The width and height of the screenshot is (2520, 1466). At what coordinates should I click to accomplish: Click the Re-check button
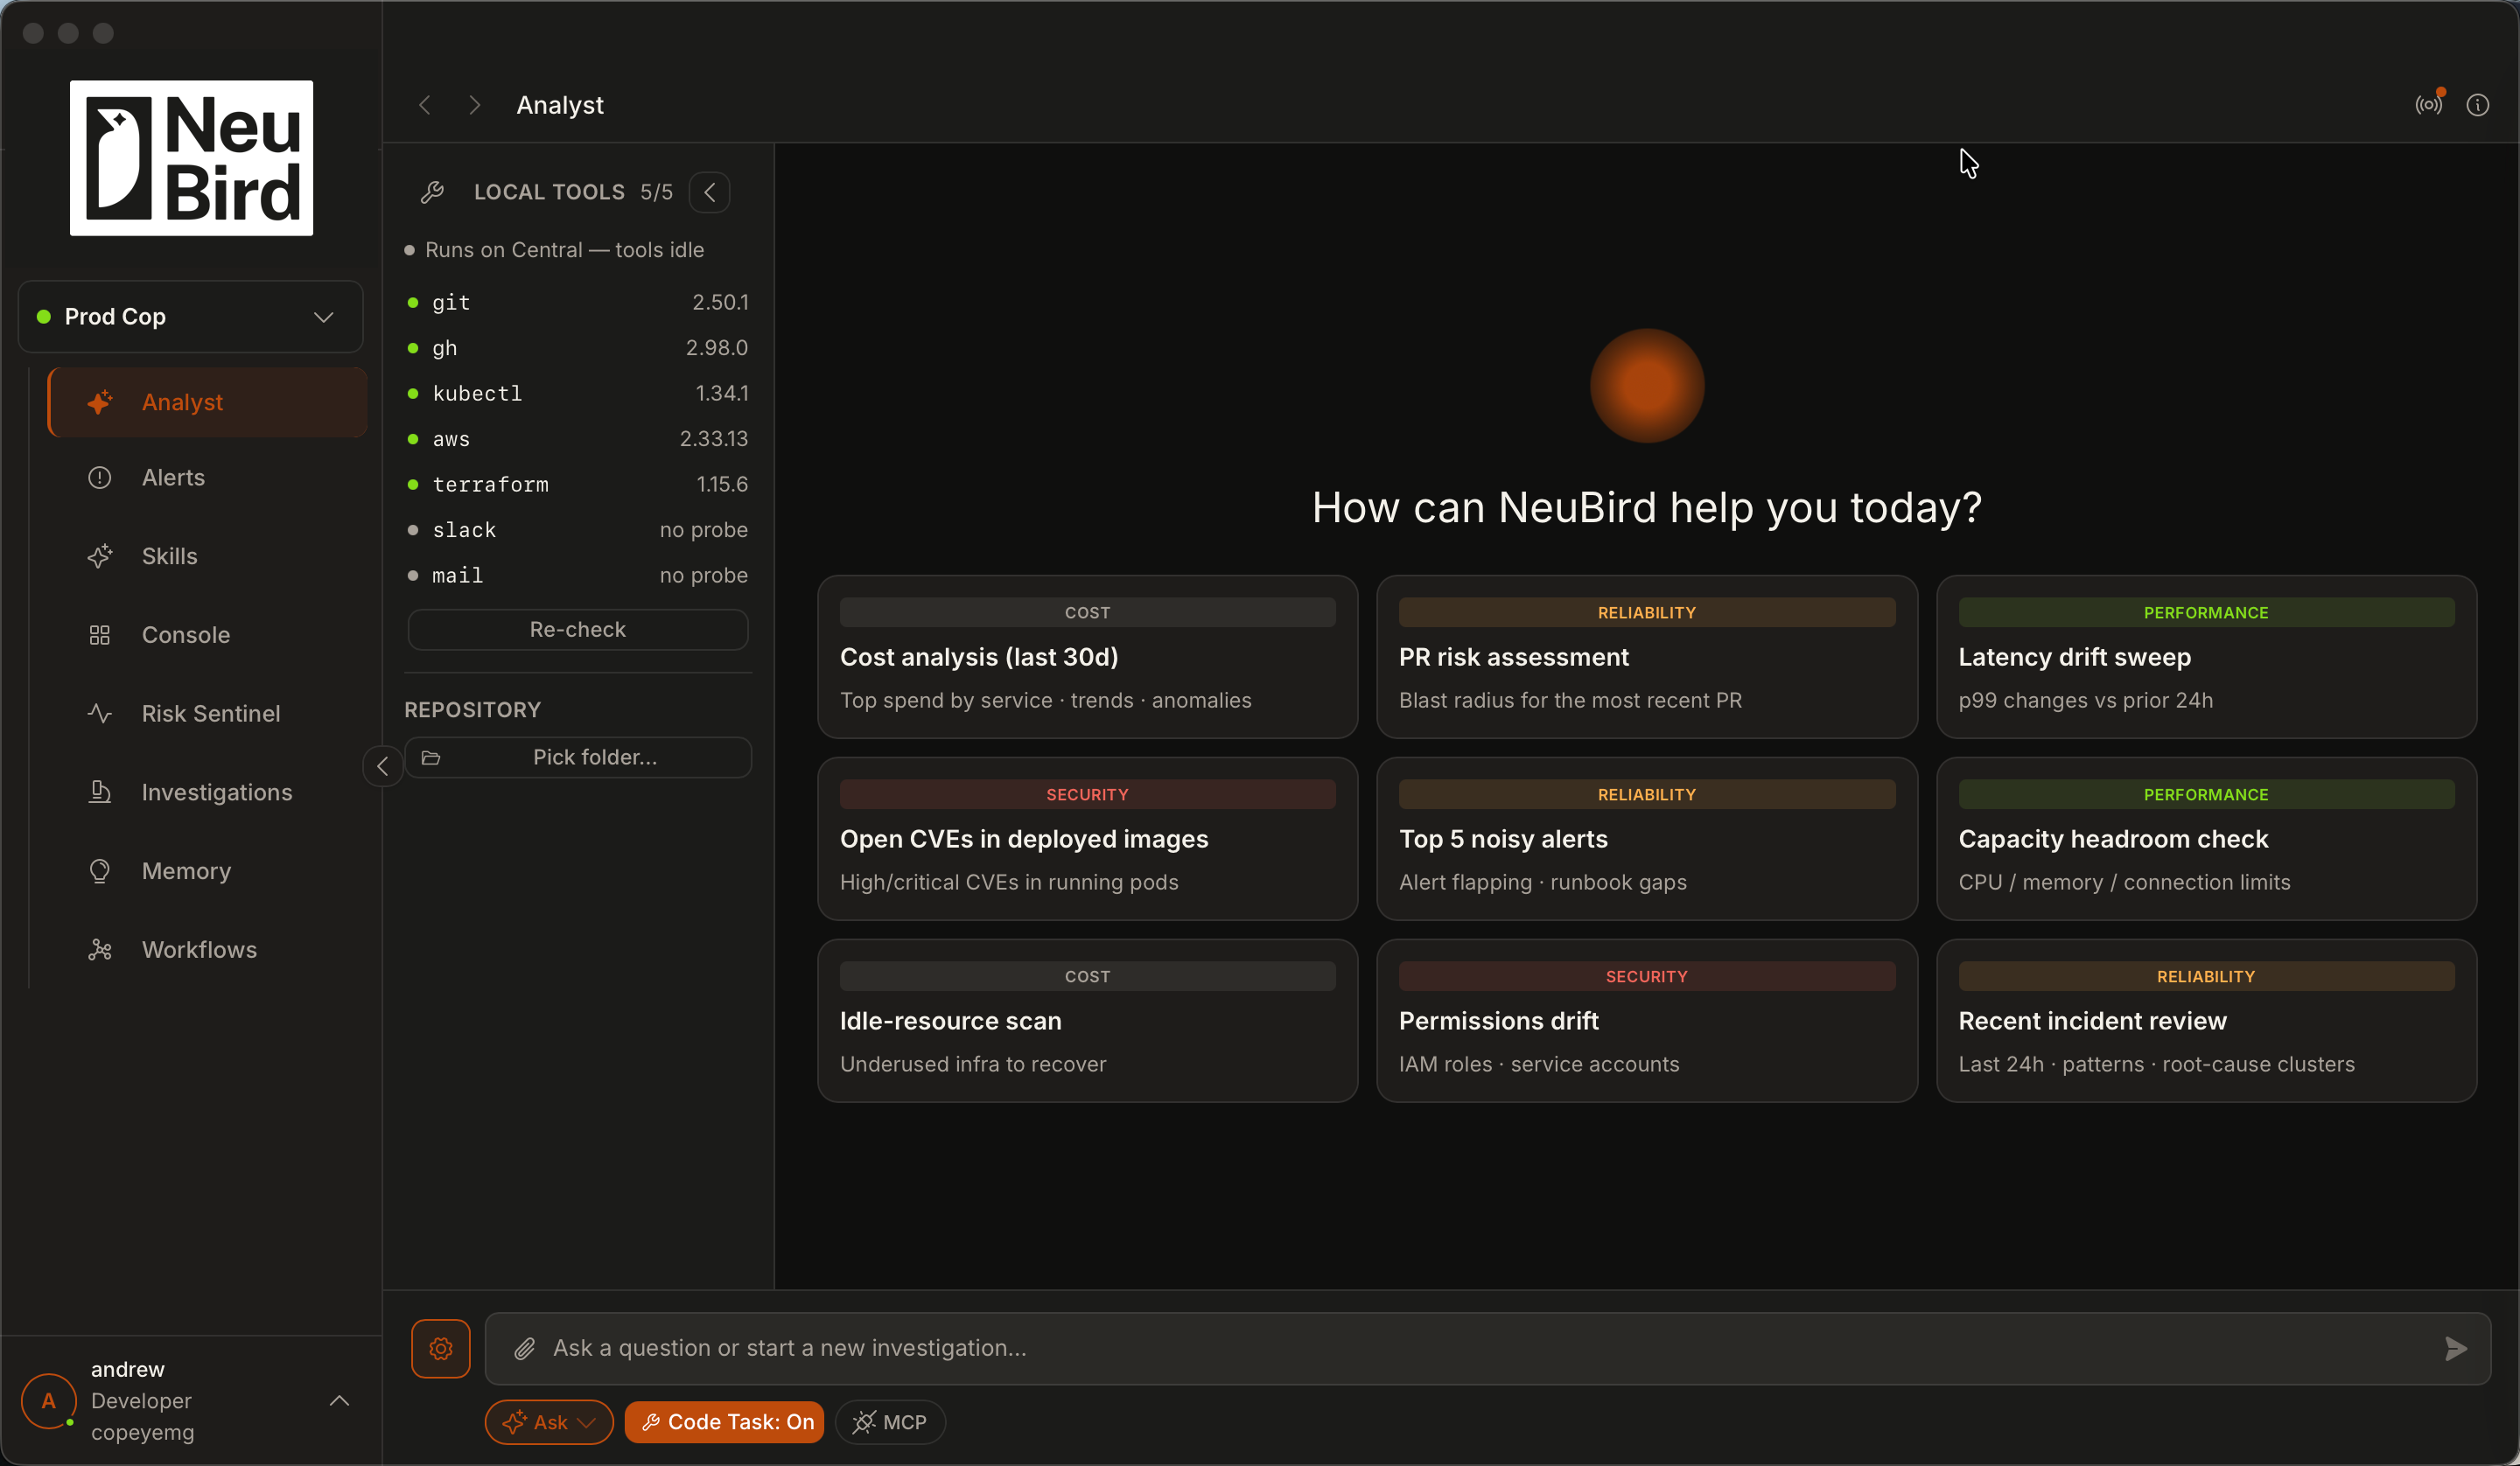click(577, 630)
